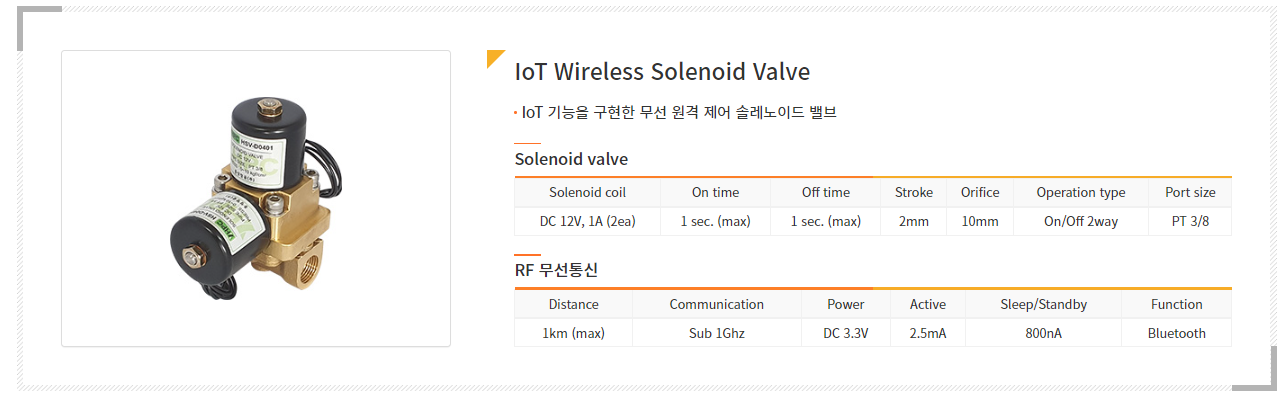Click the Operation type column header
Viewport: 1286px width, 403px height.
click(x=1080, y=192)
